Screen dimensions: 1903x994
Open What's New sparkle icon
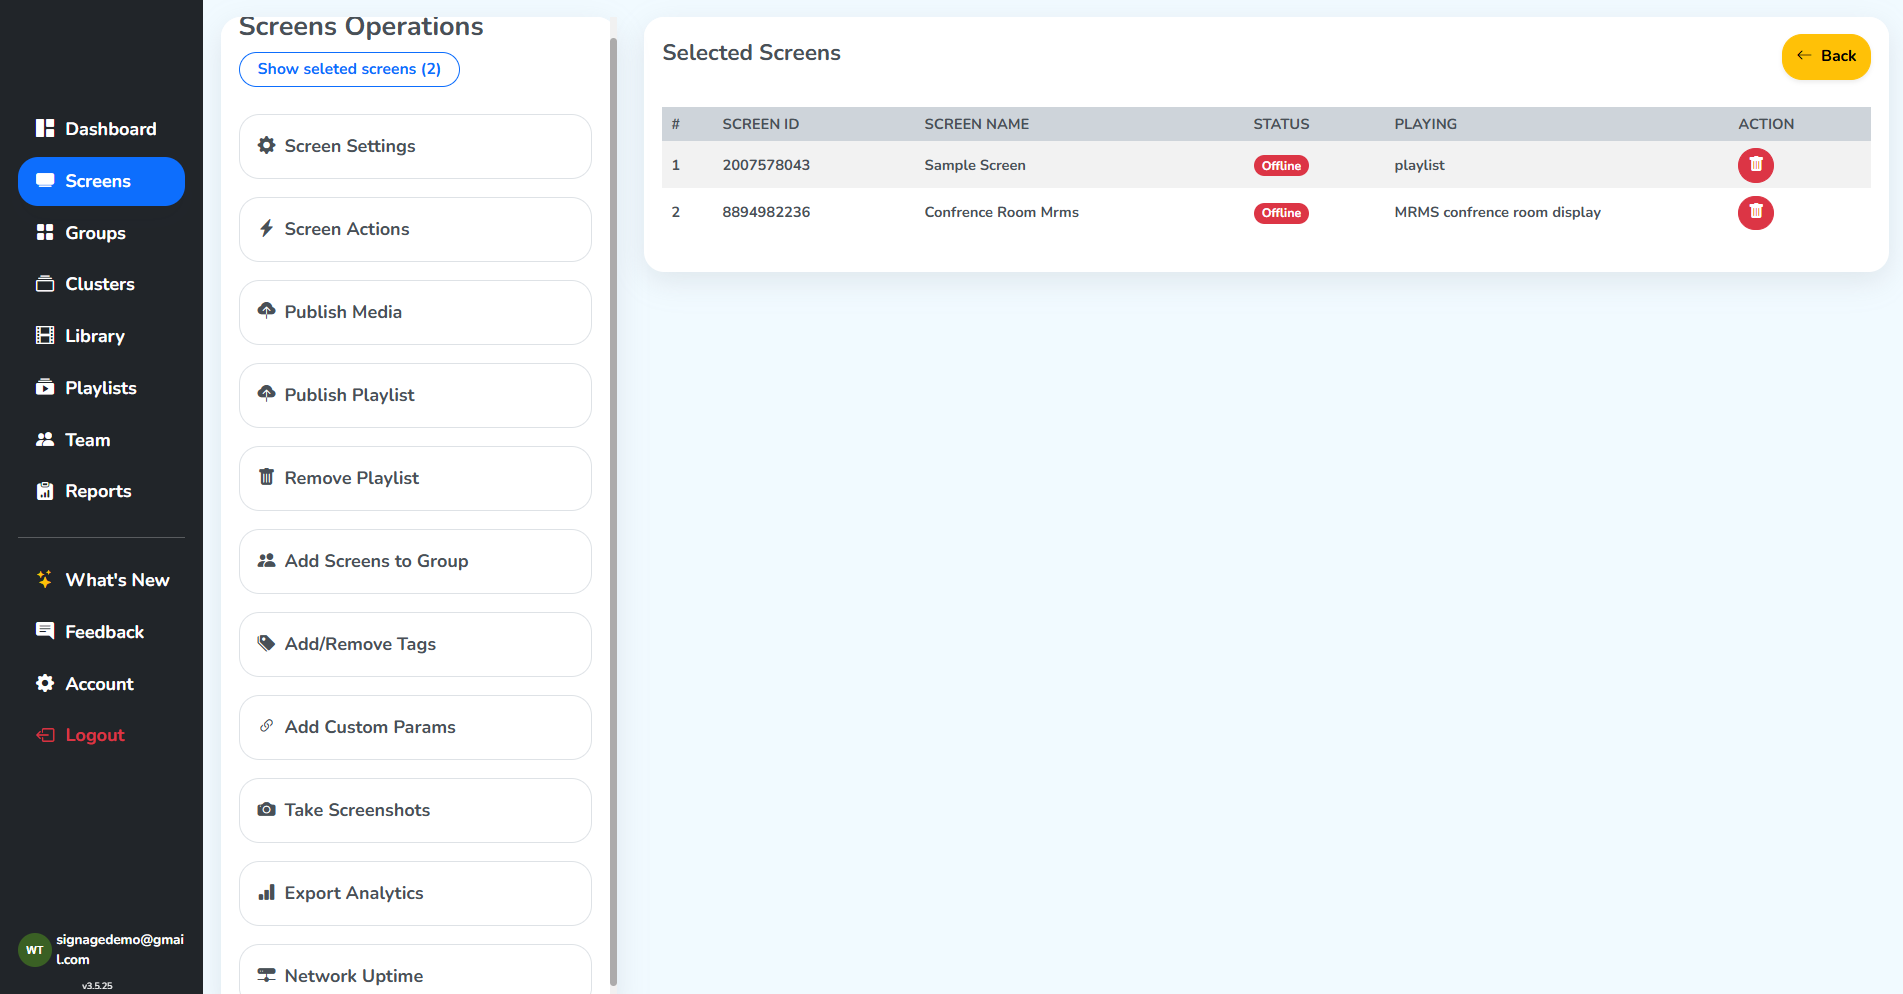point(45,579)
